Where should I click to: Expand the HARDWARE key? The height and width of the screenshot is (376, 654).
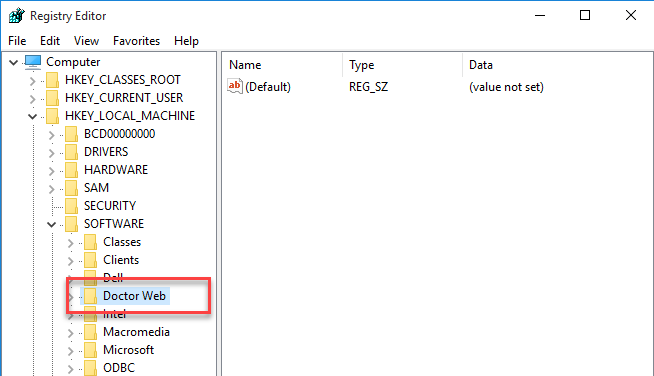pyautogui.click(x=52, y=171)
